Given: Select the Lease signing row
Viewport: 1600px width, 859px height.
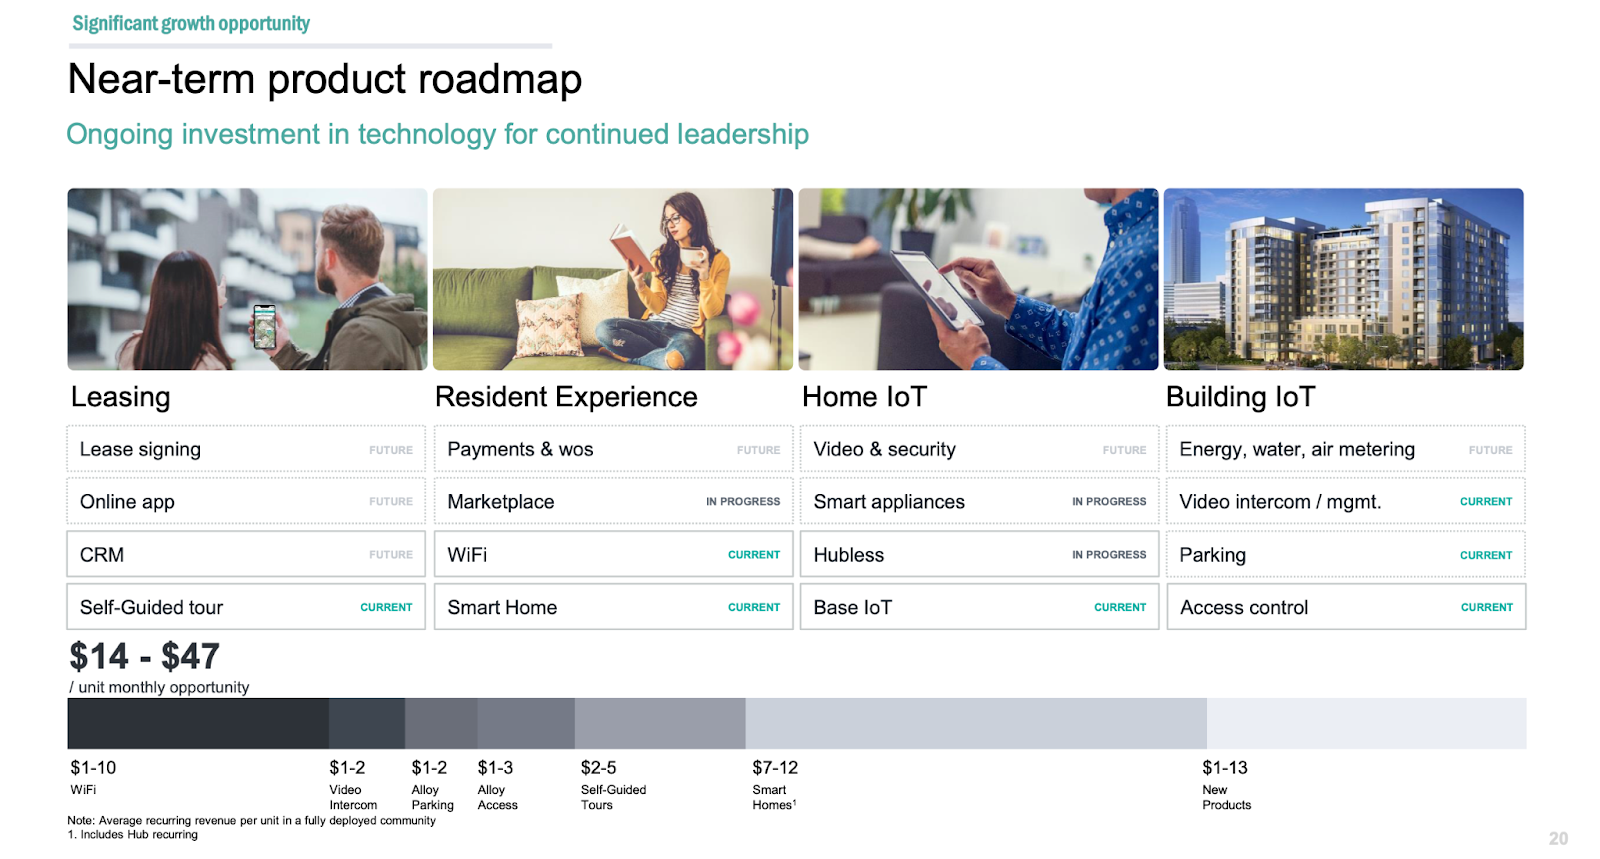Looking at the screenshot, I should click(246, 449).
